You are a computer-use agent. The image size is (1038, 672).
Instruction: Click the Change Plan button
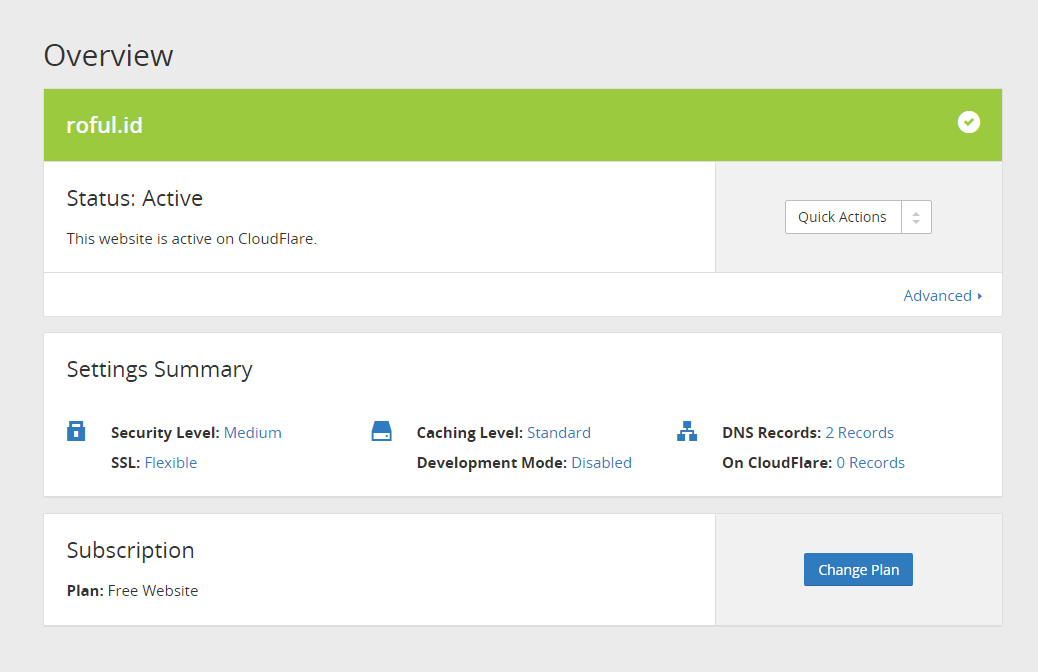click(858, 570)
